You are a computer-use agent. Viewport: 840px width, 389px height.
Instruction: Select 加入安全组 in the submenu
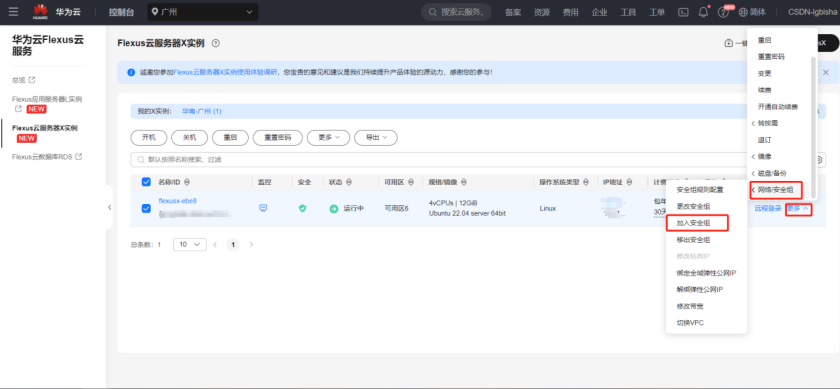[697, 222]
